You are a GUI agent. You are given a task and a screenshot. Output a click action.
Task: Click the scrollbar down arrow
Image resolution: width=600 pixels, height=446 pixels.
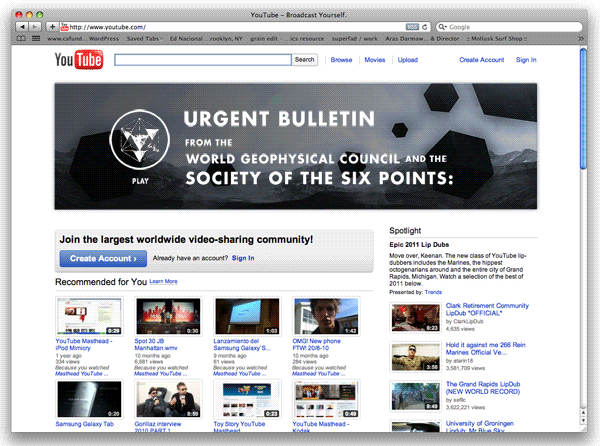click(x=583, y=420)
